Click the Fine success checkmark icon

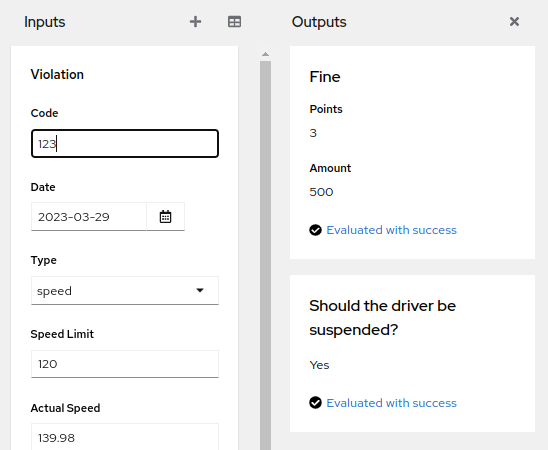click(315, 230)
